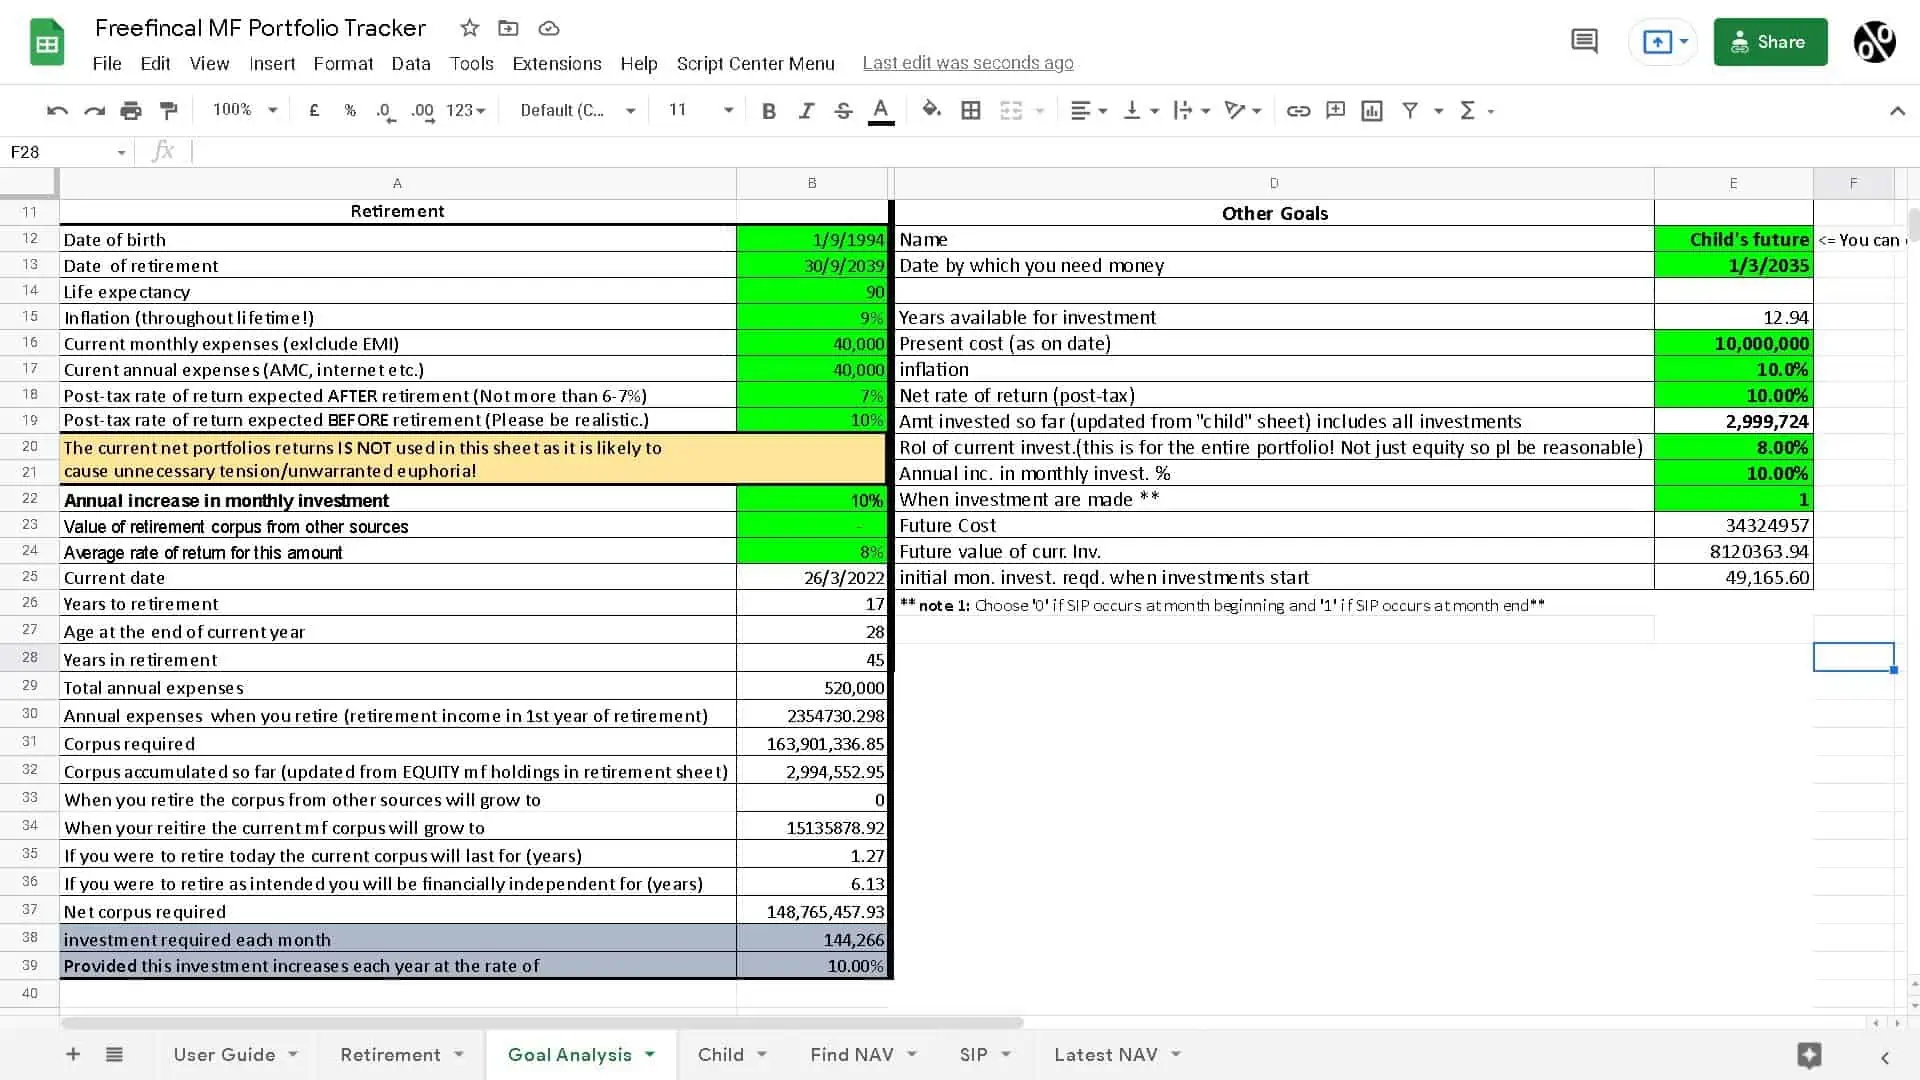
Task: Open the font family dropdown
Action: 577,110
